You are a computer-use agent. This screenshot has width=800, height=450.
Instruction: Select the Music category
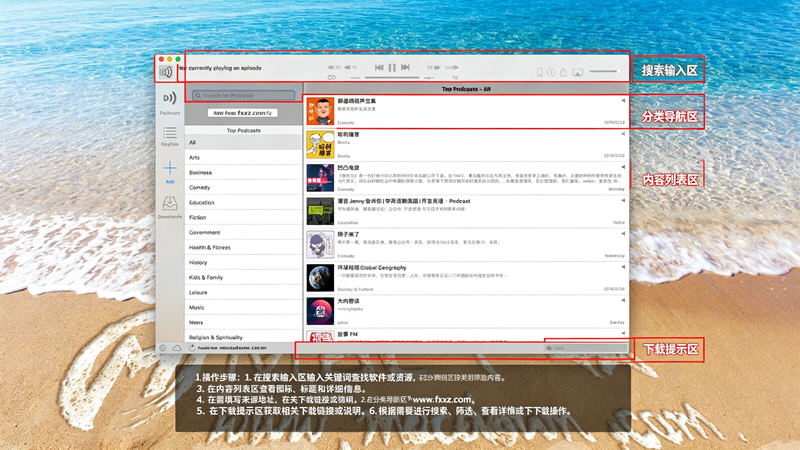(243, 307)
